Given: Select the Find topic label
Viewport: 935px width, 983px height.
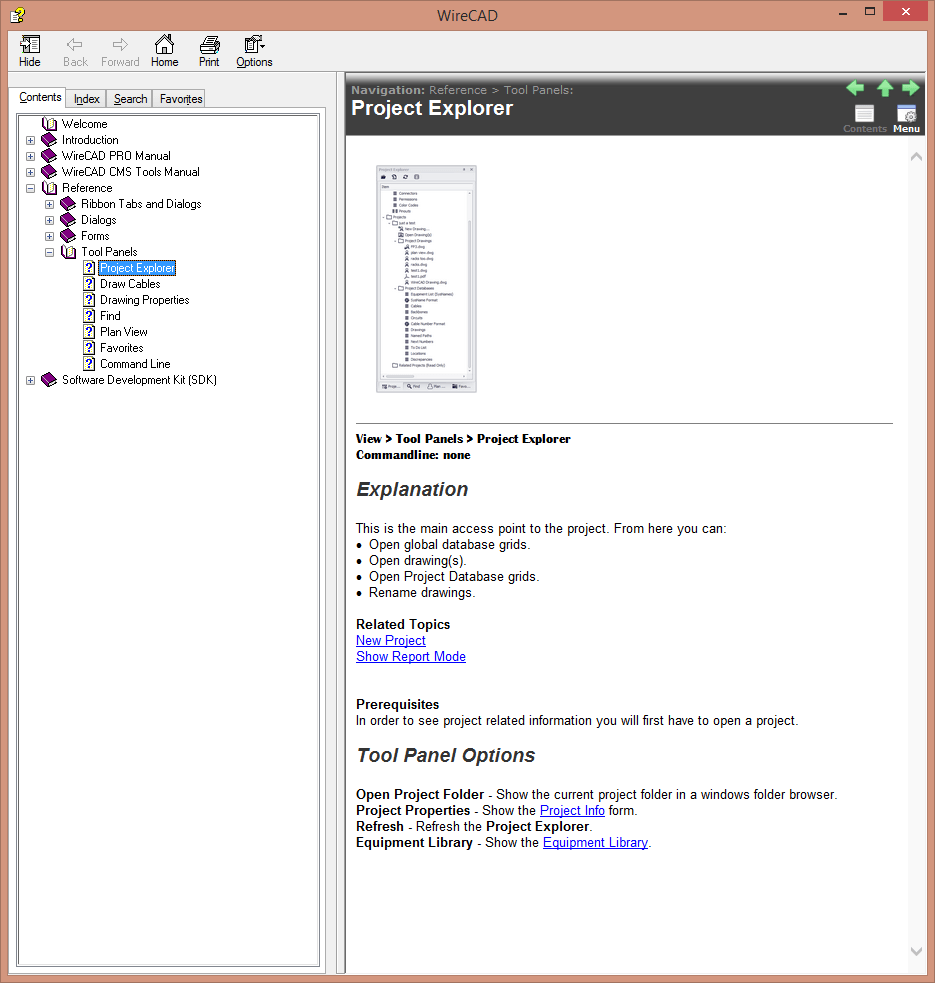Looking at the screenshot, I should tap(110, 316).
